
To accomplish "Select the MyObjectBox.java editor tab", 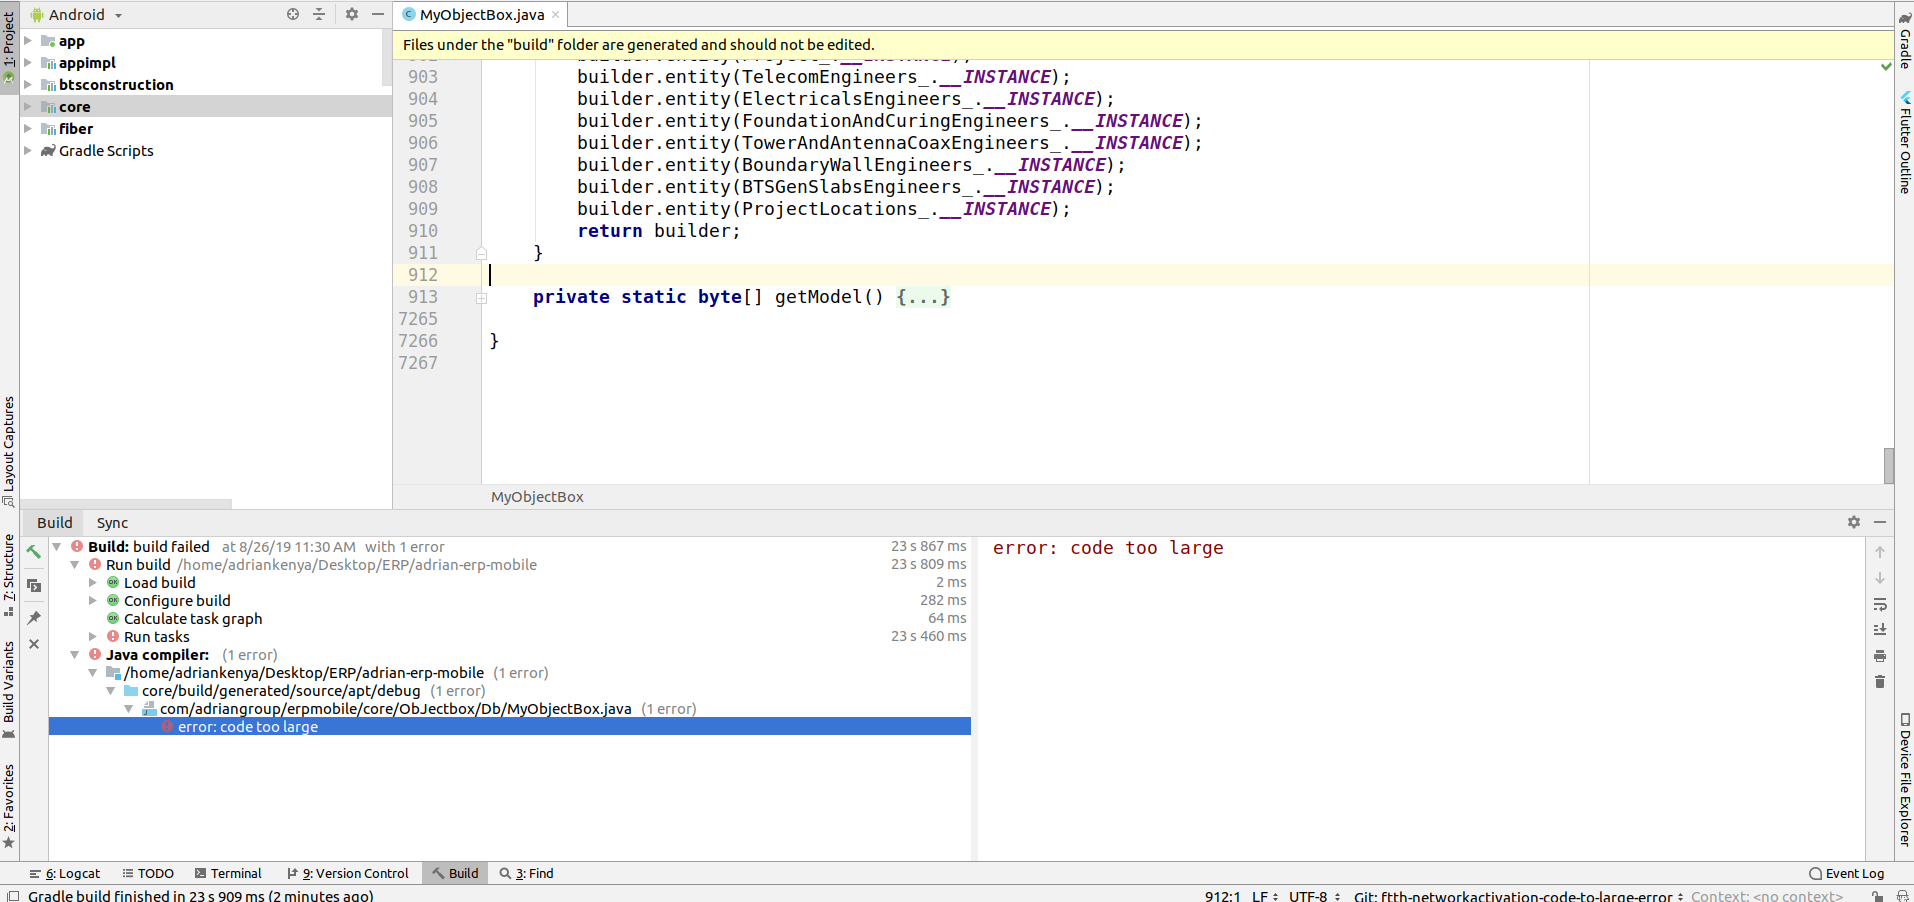I will coord(481,15).
